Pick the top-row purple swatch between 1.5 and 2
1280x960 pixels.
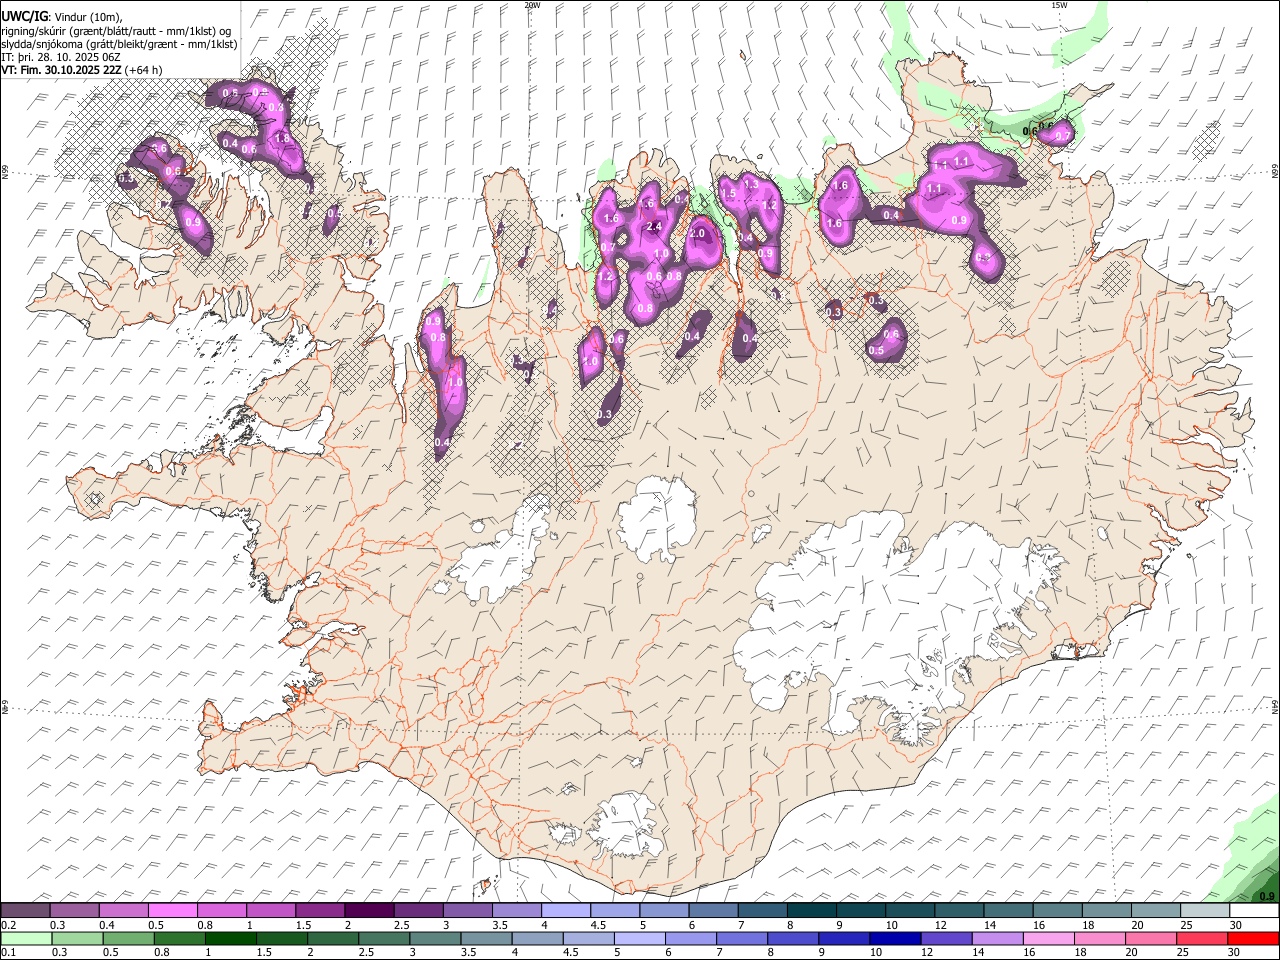tap(320, 910)
